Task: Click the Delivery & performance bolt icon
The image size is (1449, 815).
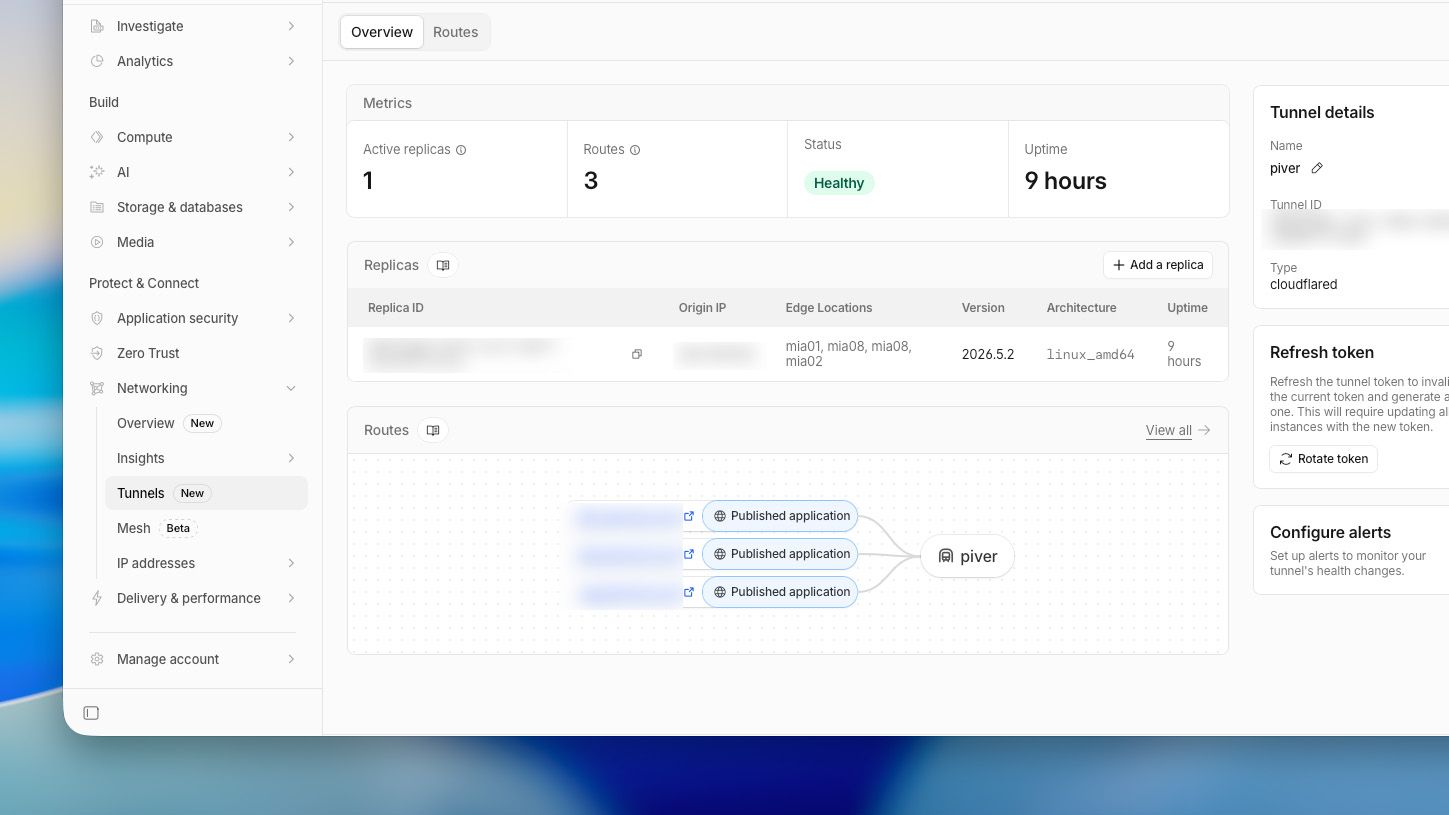Action: [x=97, y=598]
